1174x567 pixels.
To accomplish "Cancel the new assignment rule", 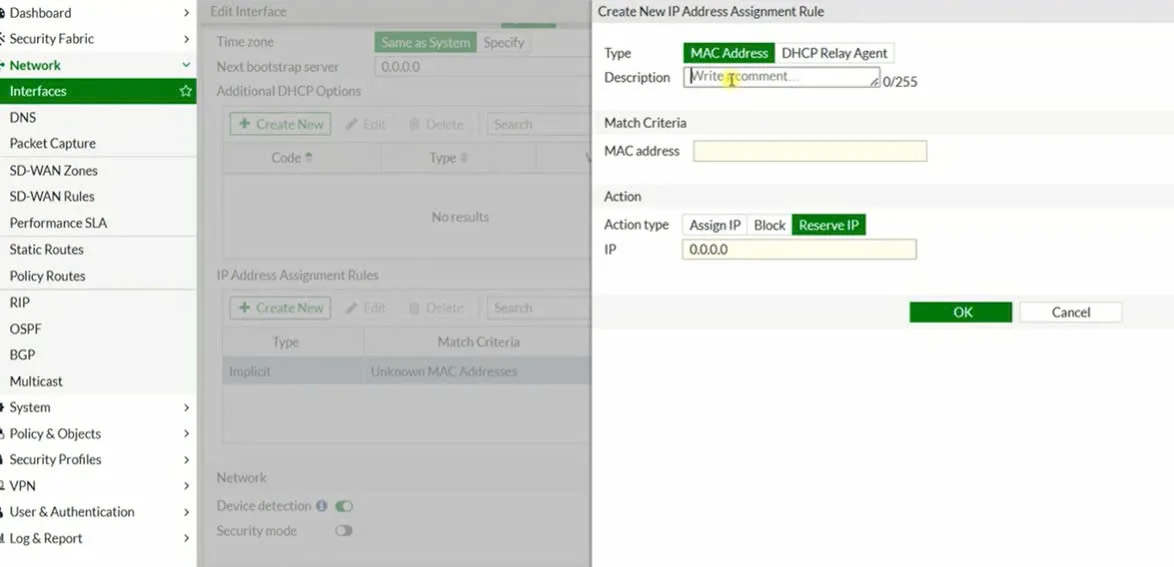I will 1071,312.
